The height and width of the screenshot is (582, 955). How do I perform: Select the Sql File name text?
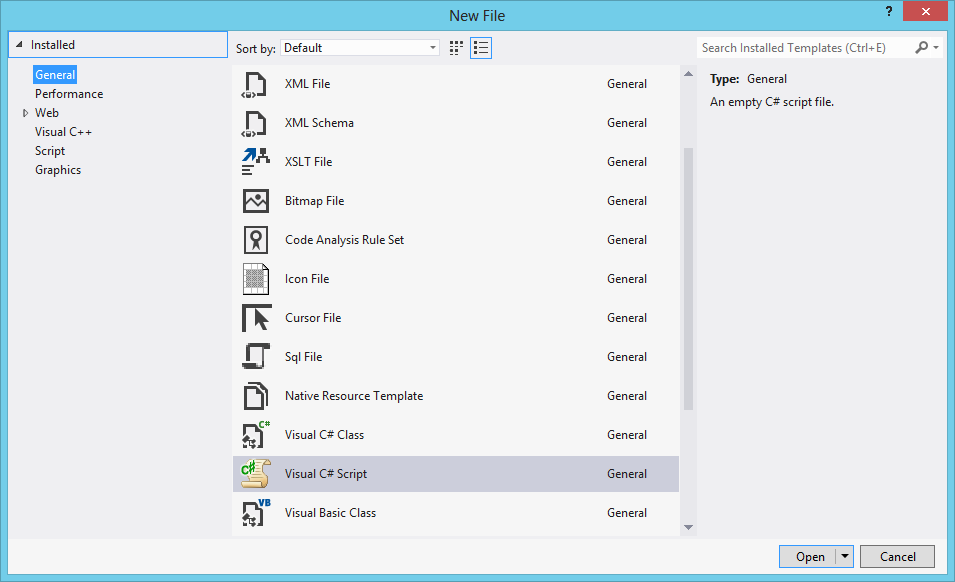(303, 357)
